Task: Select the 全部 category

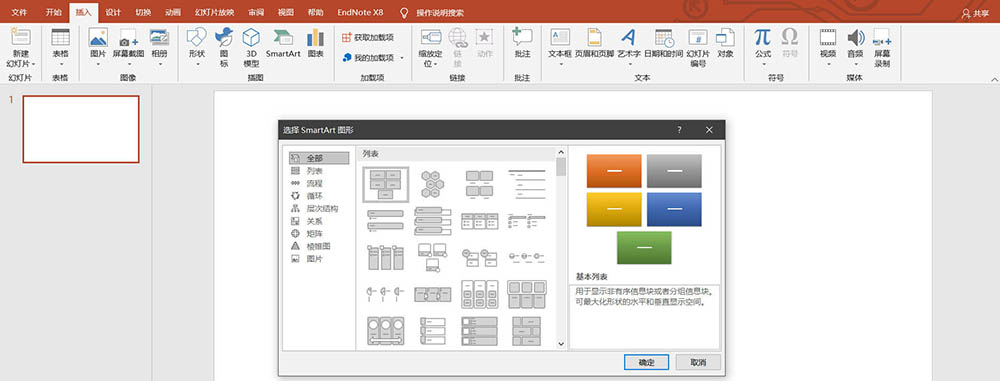Action: coord(319,158)
